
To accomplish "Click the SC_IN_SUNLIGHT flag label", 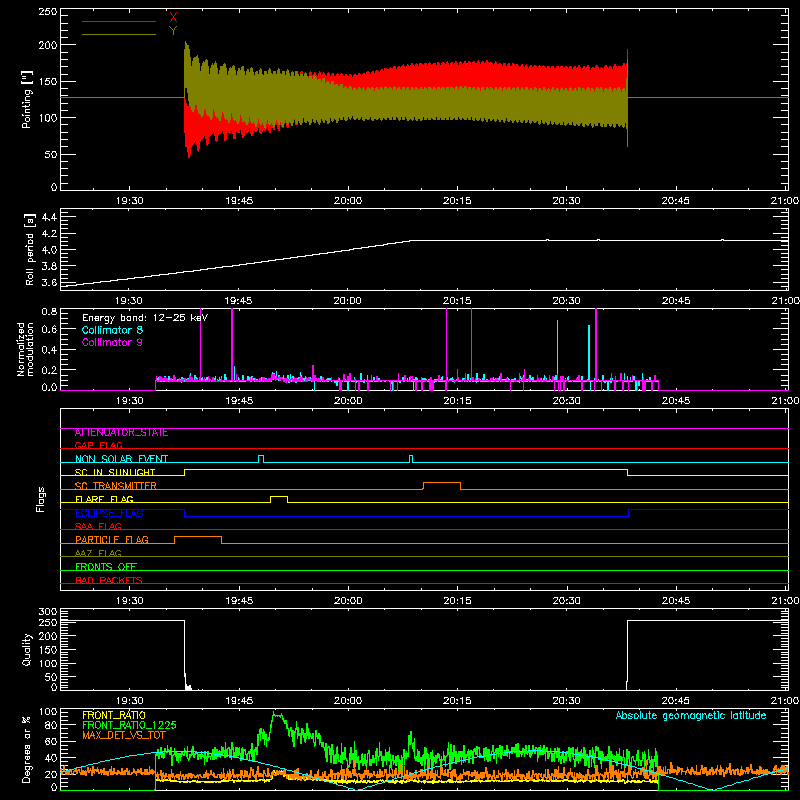I will point(115,472).
